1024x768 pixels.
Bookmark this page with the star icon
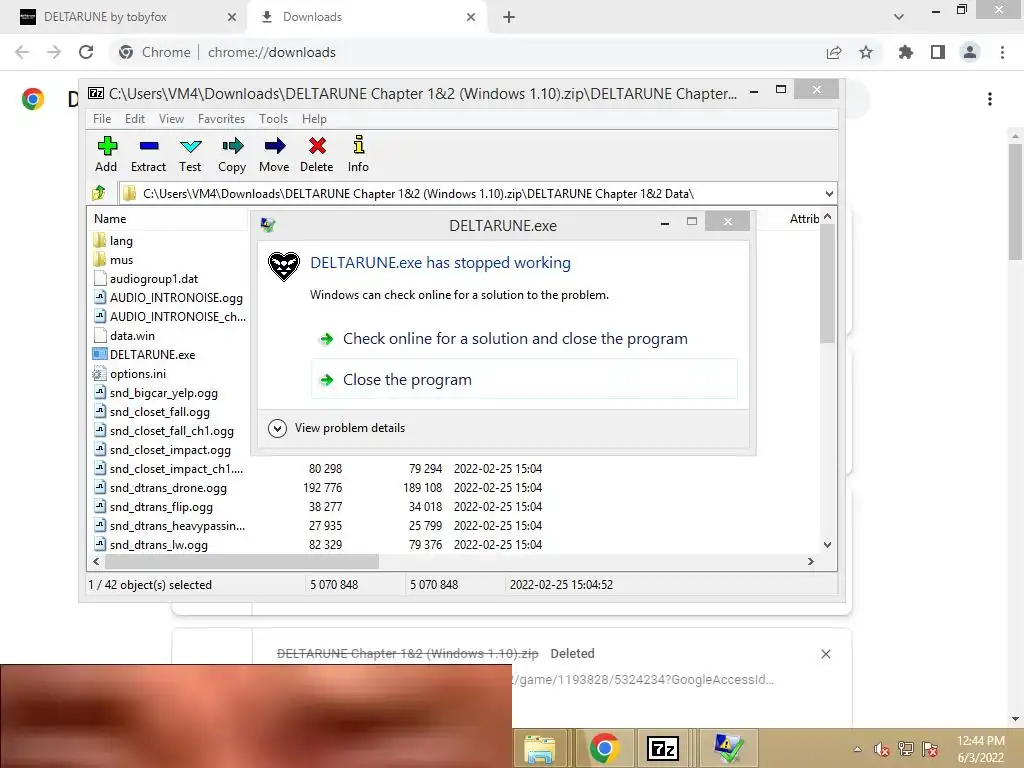click(866, 52)
